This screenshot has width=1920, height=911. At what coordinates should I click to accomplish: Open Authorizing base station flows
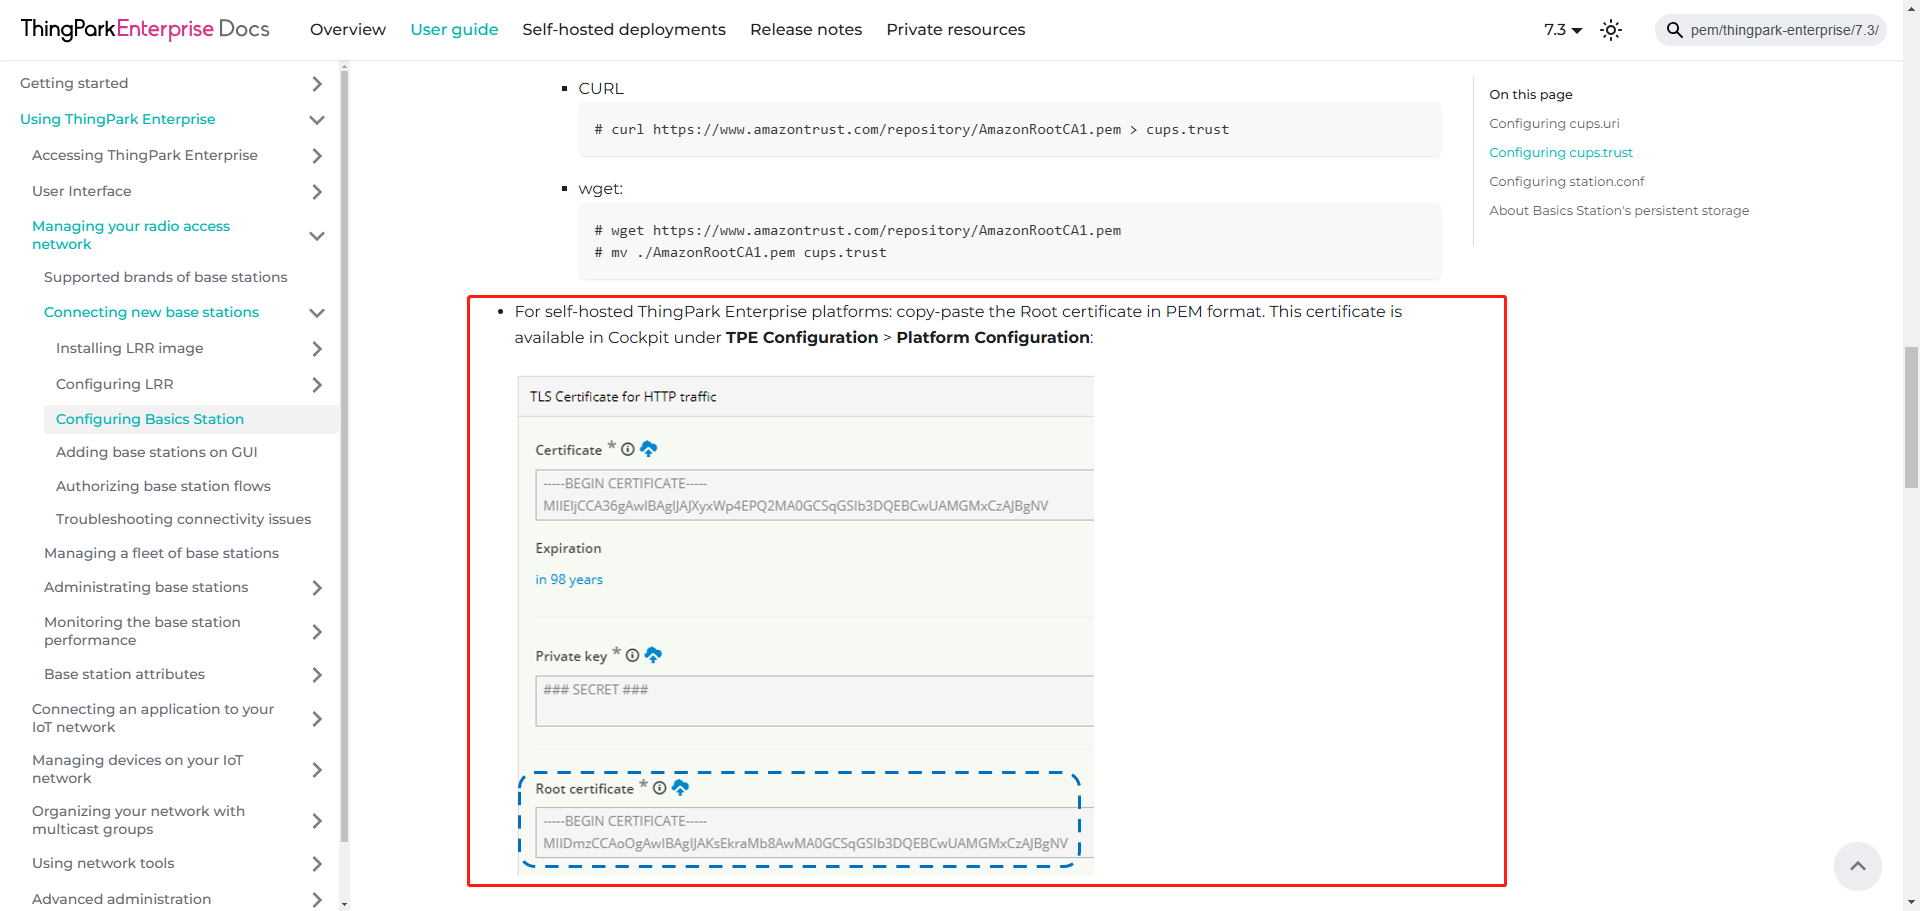[163, 486]
